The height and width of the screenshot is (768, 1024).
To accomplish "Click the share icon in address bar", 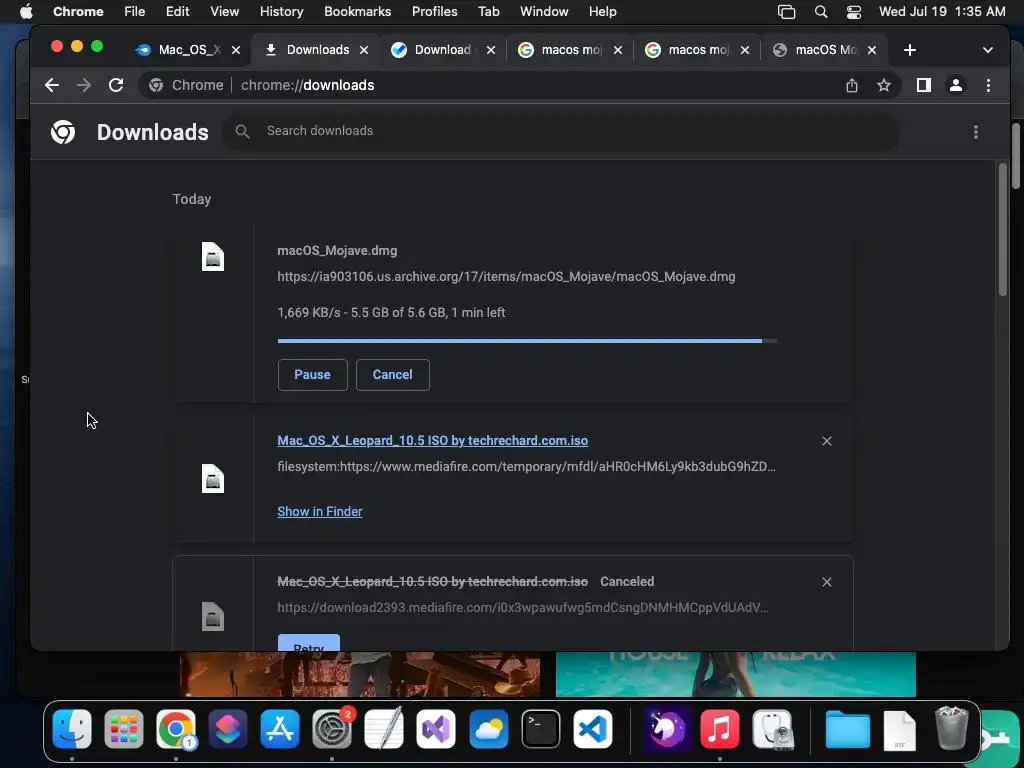I will pyautogui.click(x=852, y=85).
